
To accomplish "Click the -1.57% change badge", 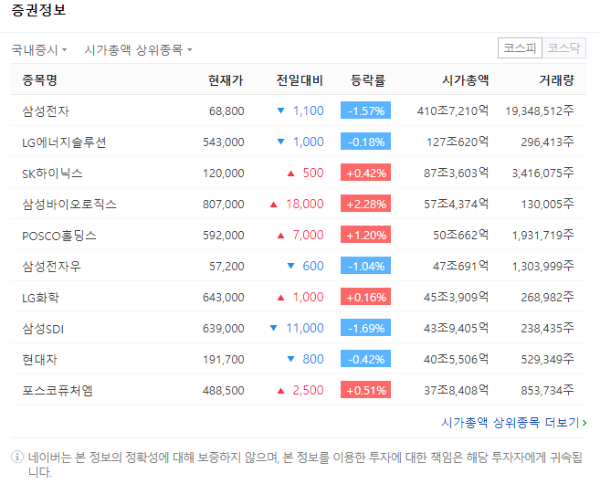I will click(366, 110).
